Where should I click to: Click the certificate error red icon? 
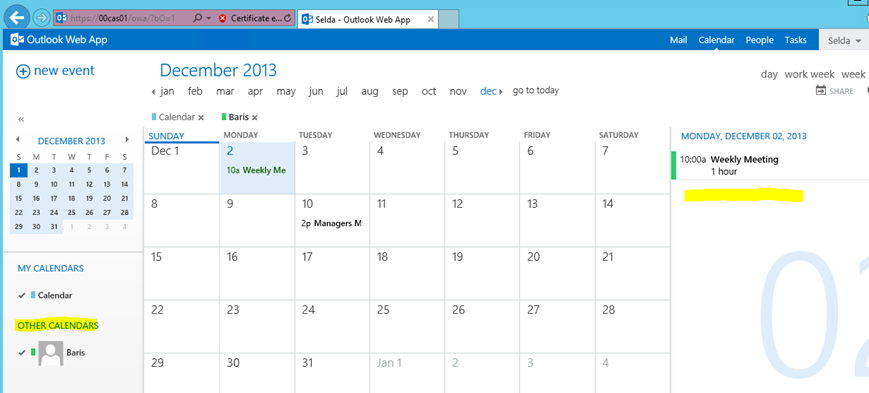tap(223, 18)
